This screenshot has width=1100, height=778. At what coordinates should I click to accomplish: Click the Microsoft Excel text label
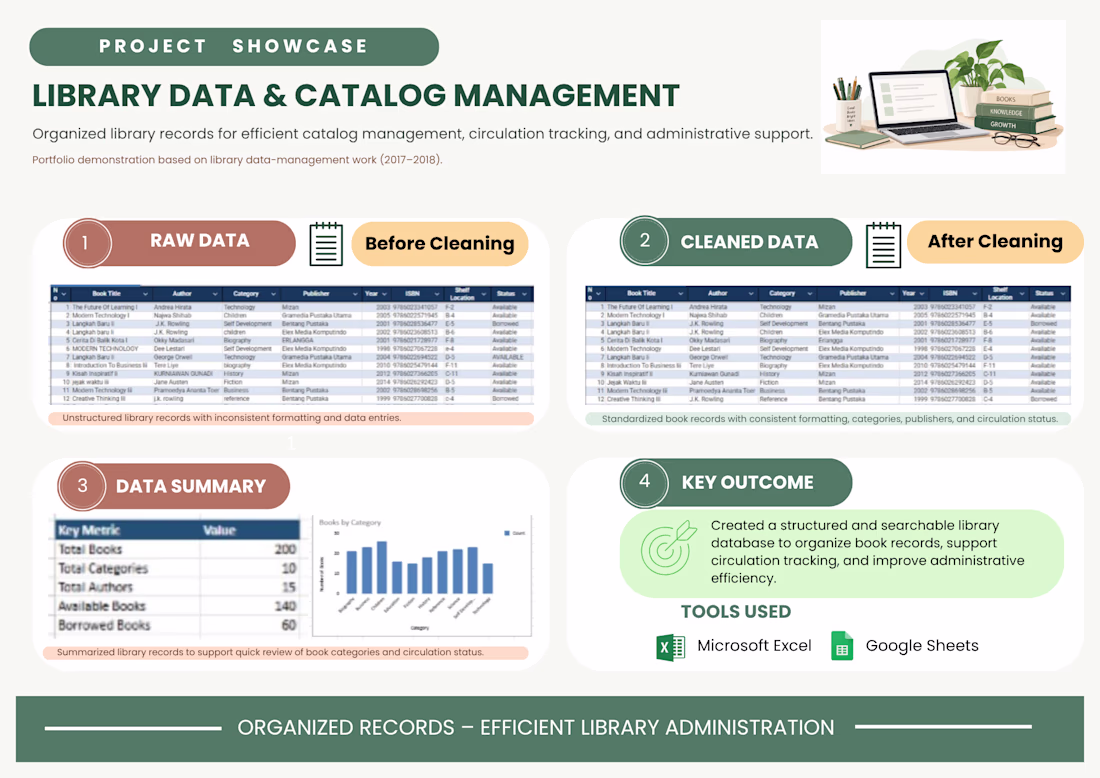pos(754,645)
